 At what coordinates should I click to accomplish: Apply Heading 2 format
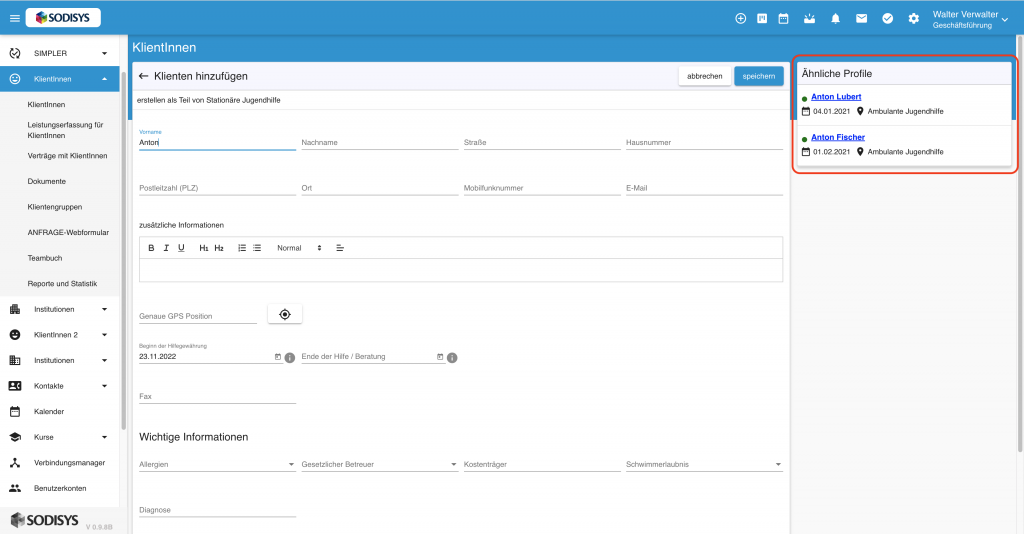coord(219,248)
